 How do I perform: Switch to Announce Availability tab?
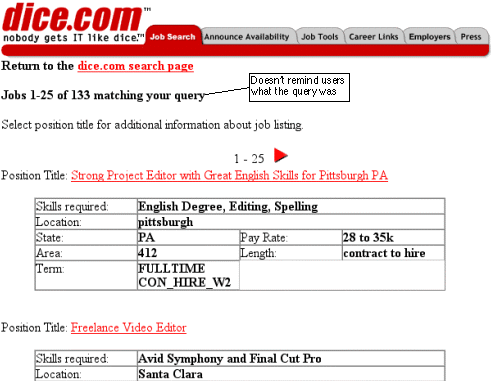(247, 37)
